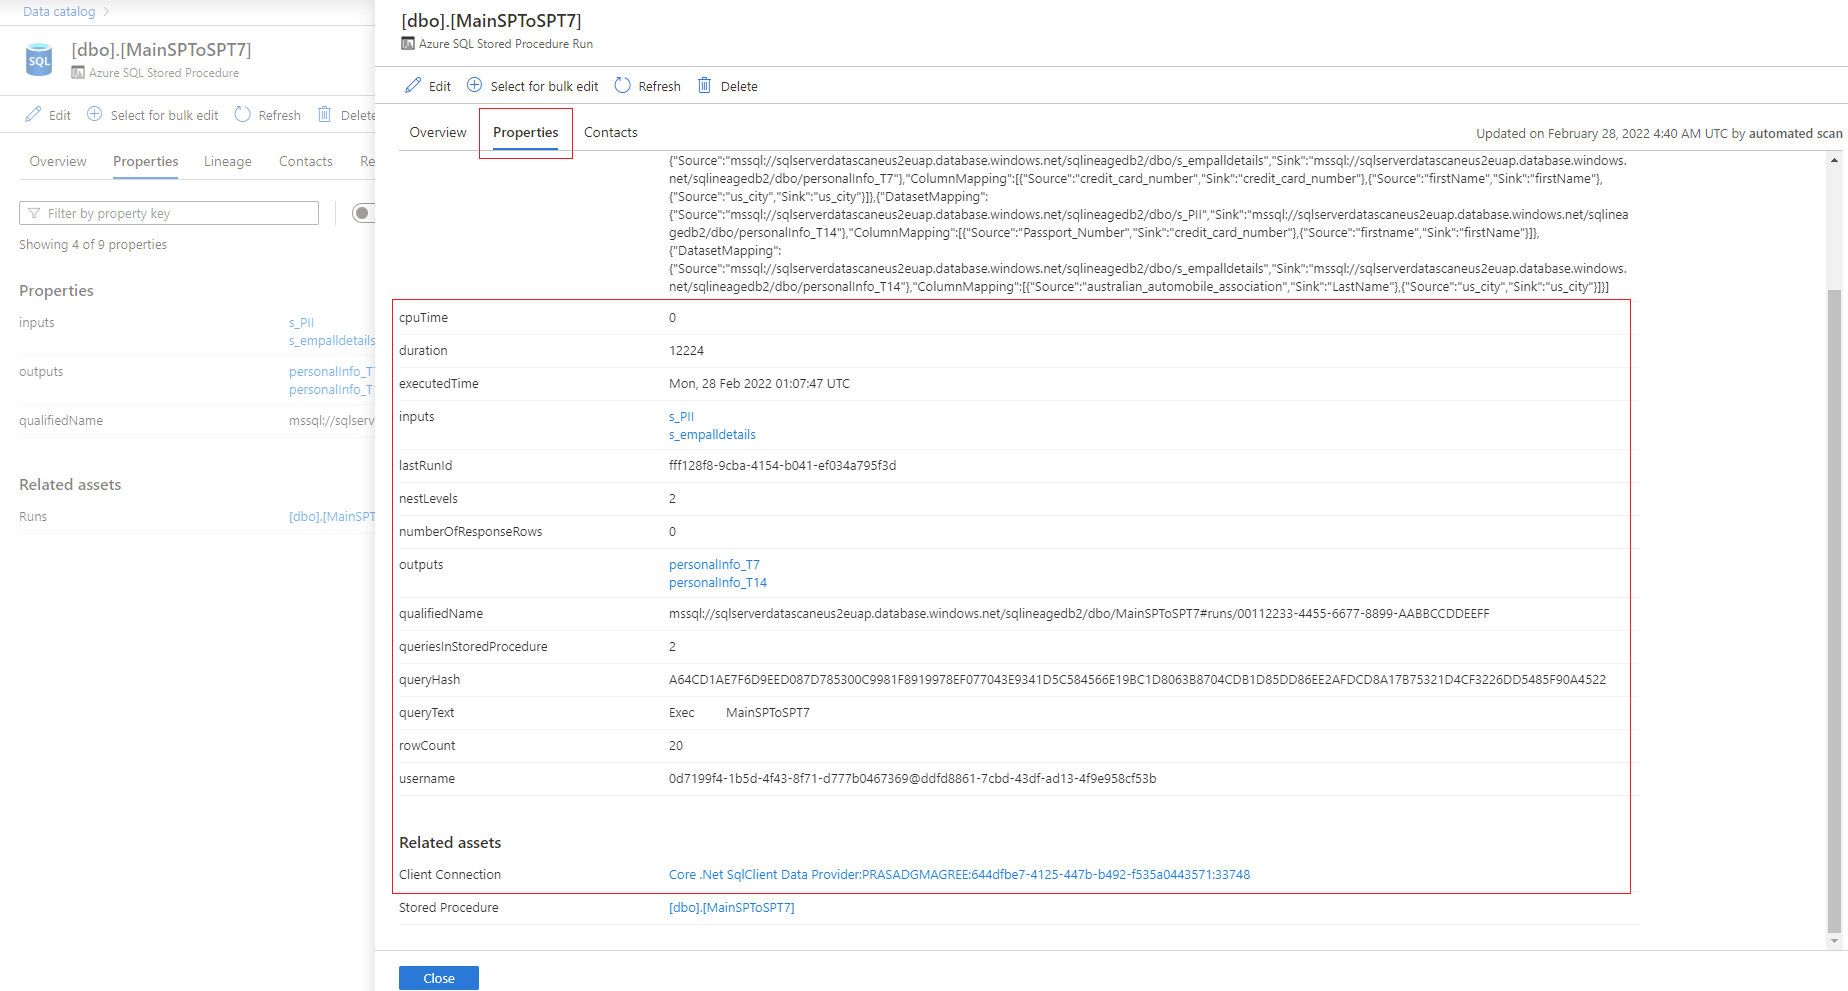The image size is (1848, 991).
Task: Select the Properties tab in the dialog
Action: coord(525,132)
